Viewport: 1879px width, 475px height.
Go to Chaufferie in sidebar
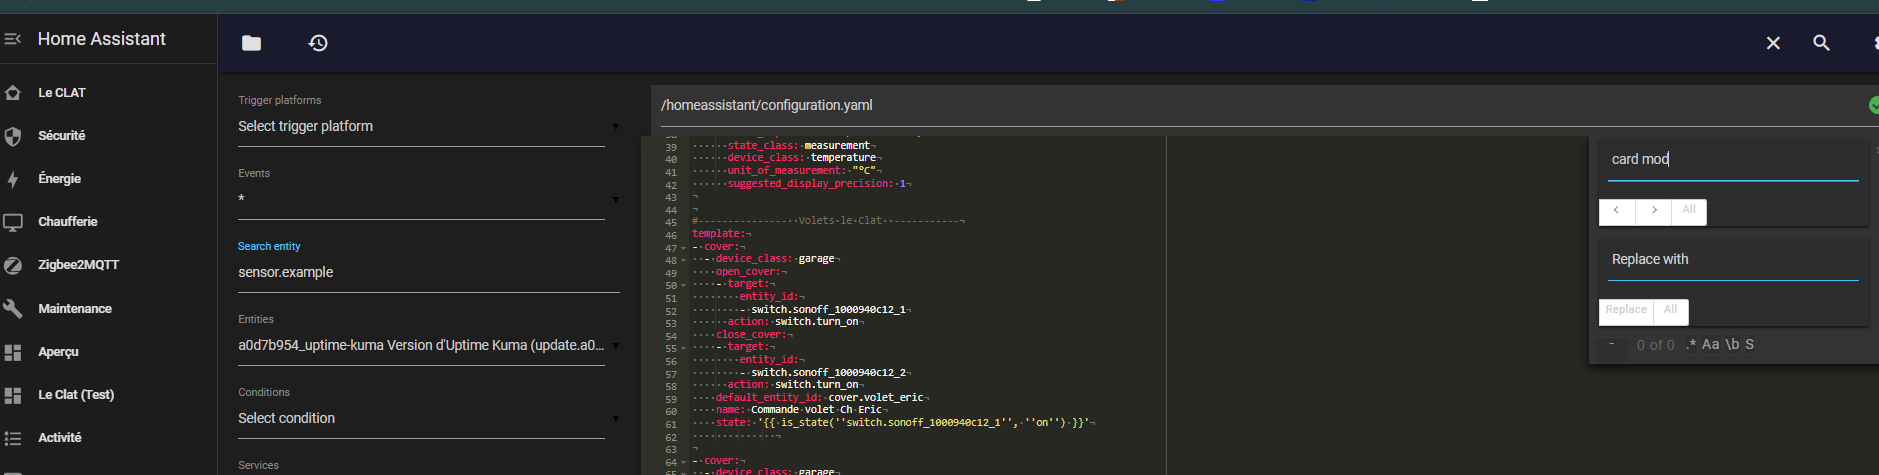[68, 222]
